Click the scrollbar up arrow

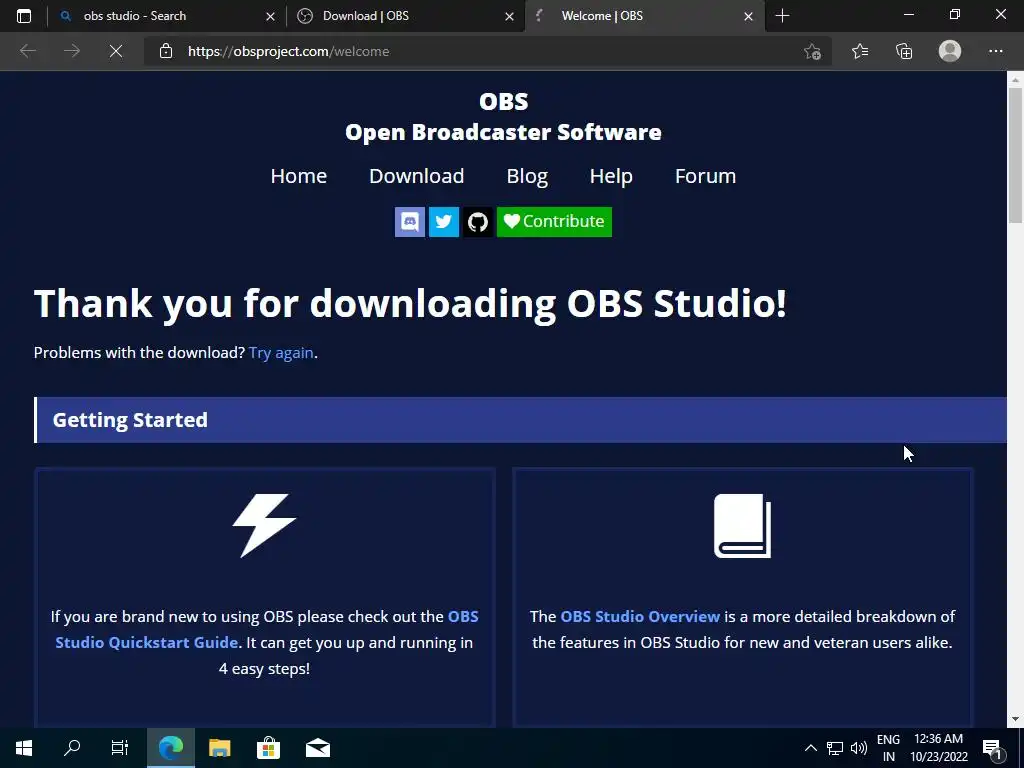(x=1015, y=79)
